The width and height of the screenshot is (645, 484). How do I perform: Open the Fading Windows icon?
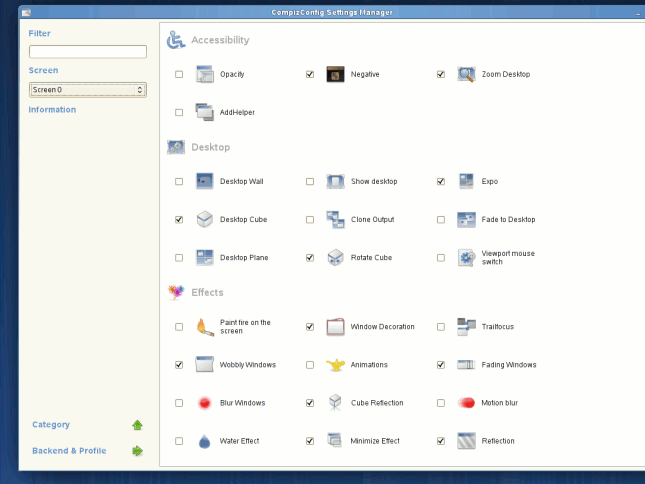[466, 365]
